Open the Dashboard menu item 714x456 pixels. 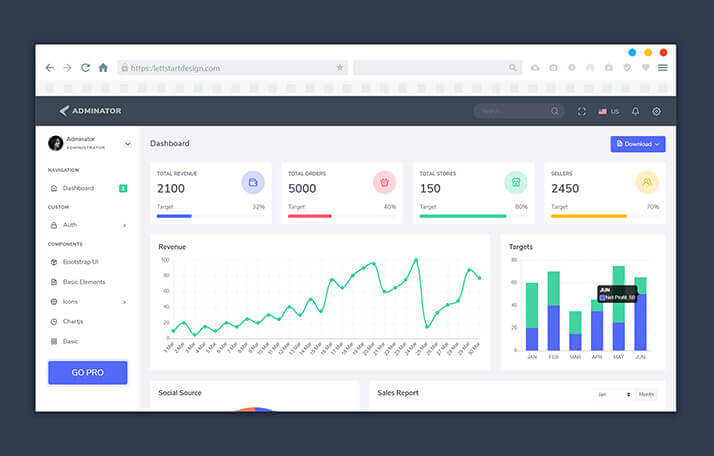(87, 188)
